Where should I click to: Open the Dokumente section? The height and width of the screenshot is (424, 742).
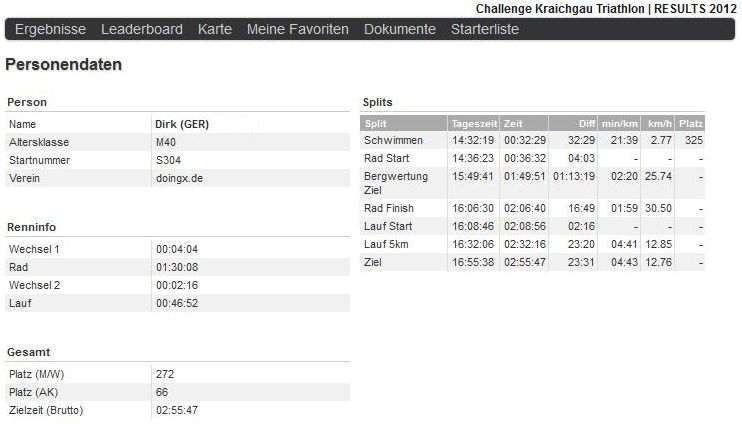(400, 30)
